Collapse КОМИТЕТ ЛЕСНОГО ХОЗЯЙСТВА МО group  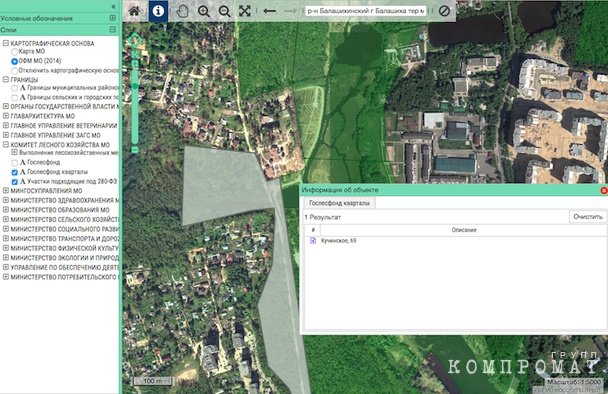tap(6, 144)
